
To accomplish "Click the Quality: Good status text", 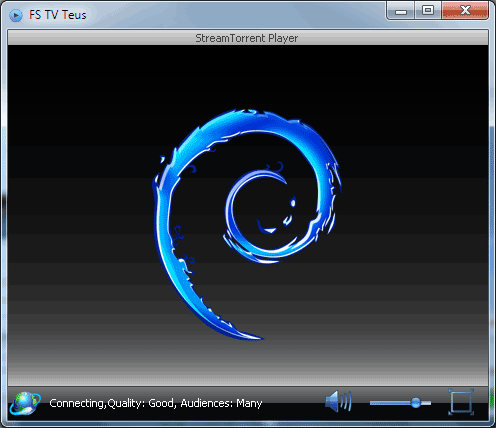I will pyautogui.click(x=141, y=403).
